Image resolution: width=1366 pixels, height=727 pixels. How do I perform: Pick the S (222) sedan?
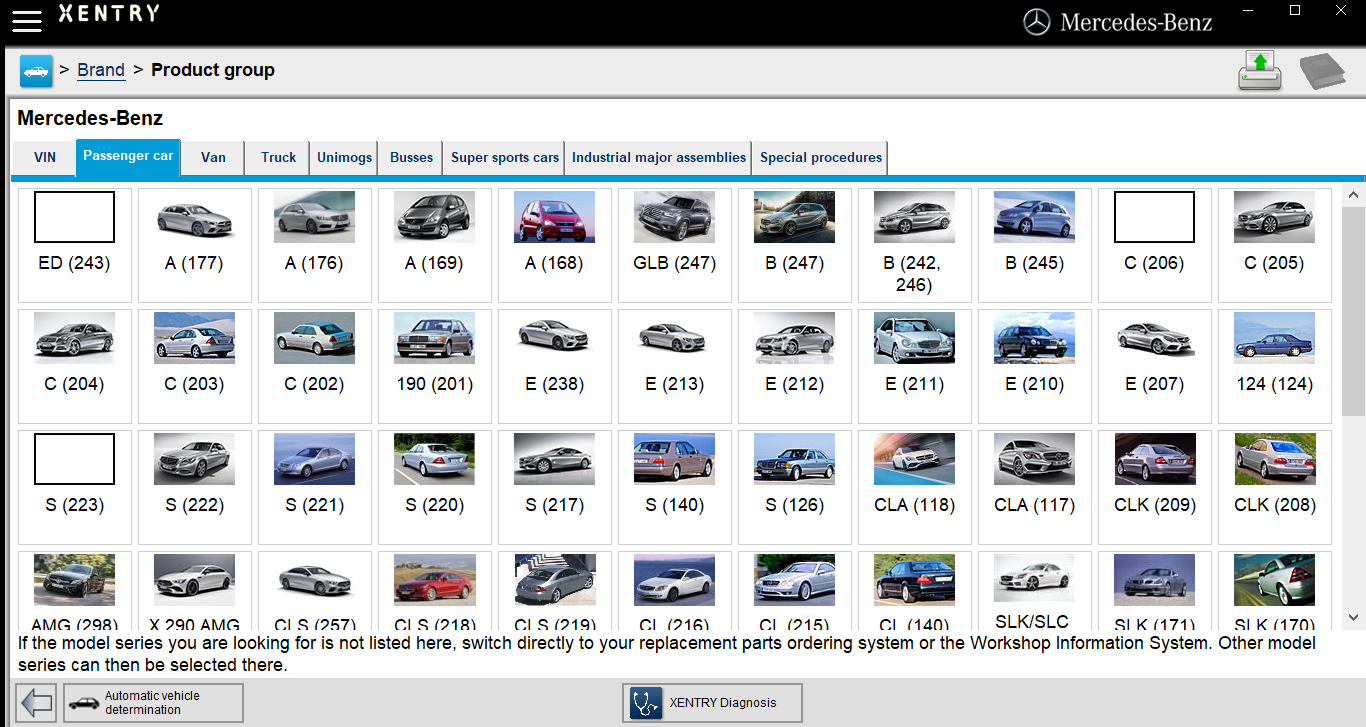click(x=195, y=487)
